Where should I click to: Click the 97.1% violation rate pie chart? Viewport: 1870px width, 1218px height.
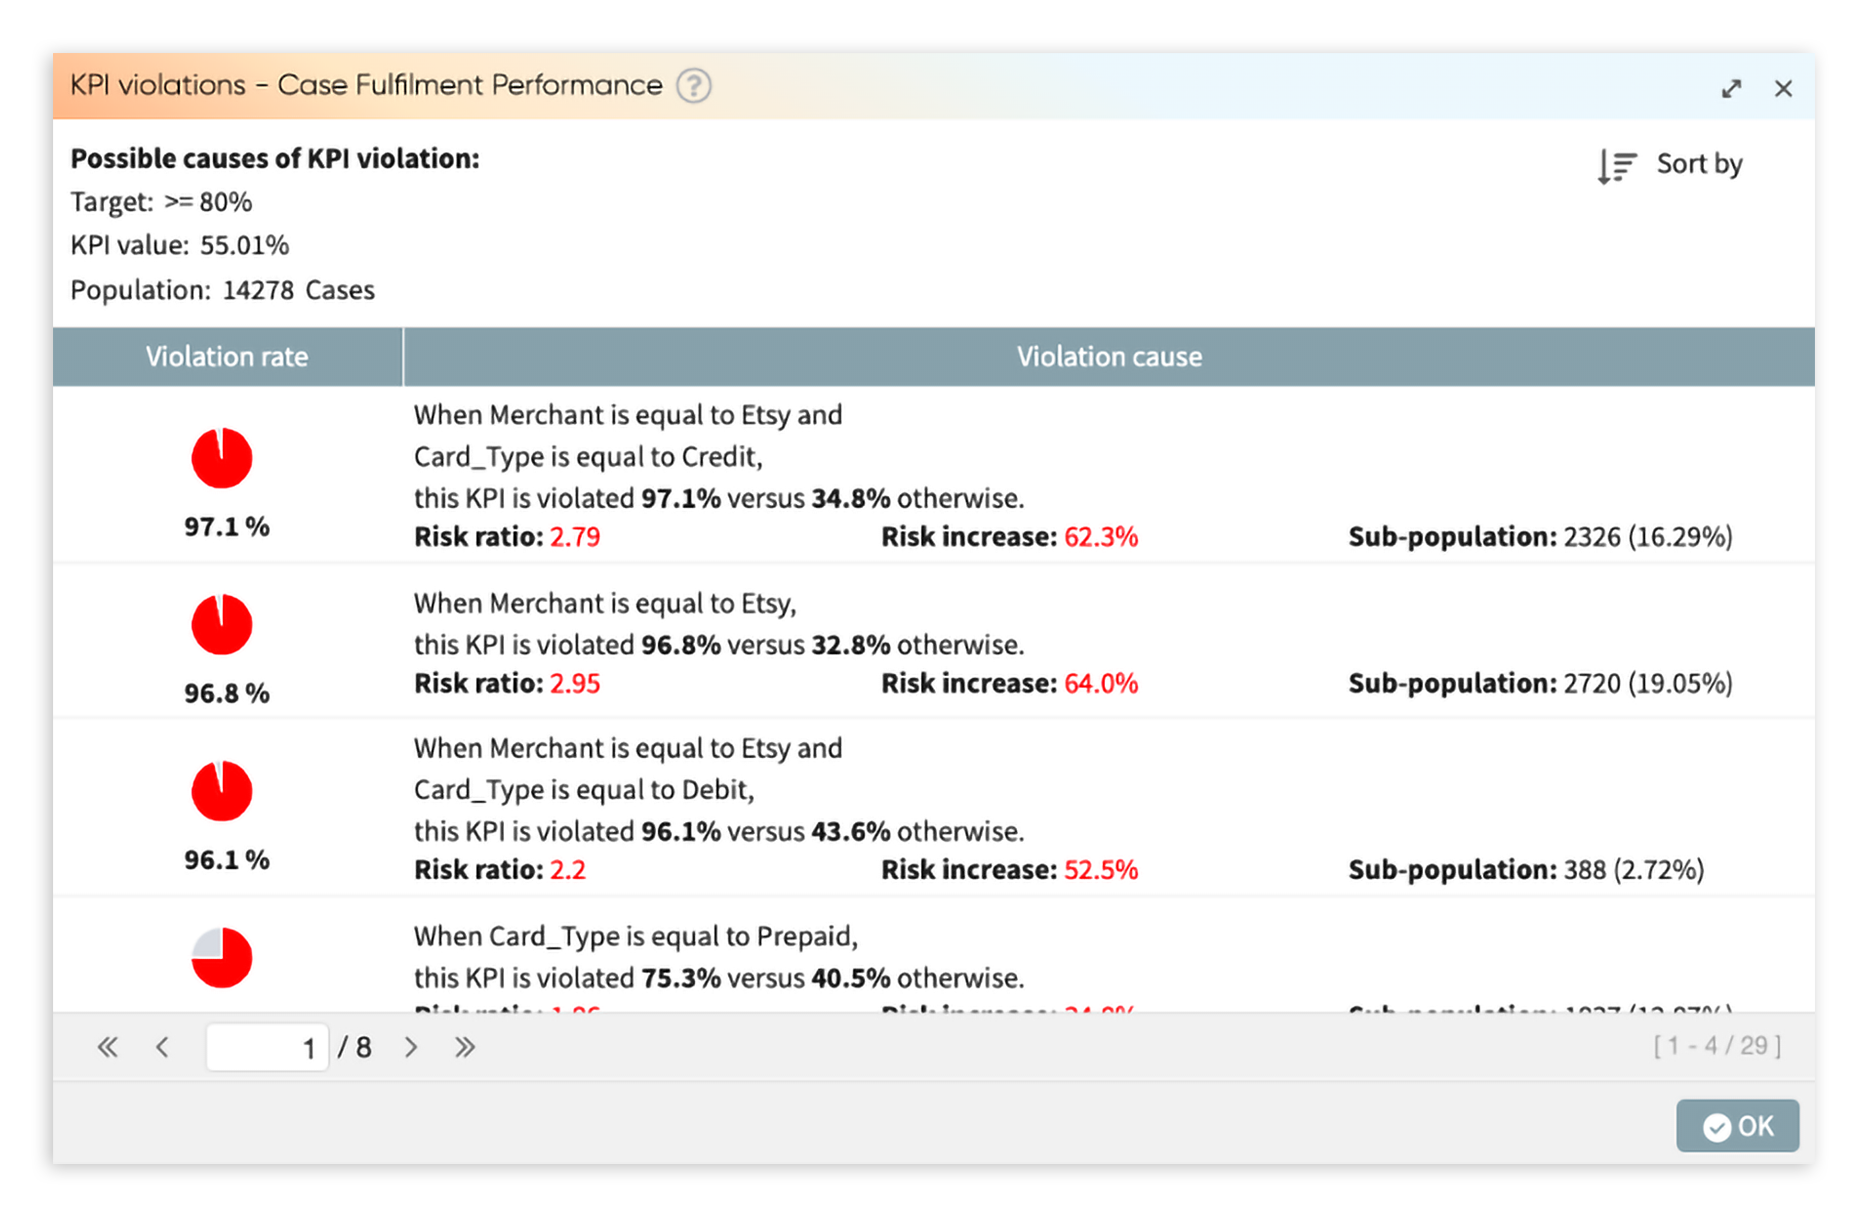pyautogui.click(x=222, y=457)
